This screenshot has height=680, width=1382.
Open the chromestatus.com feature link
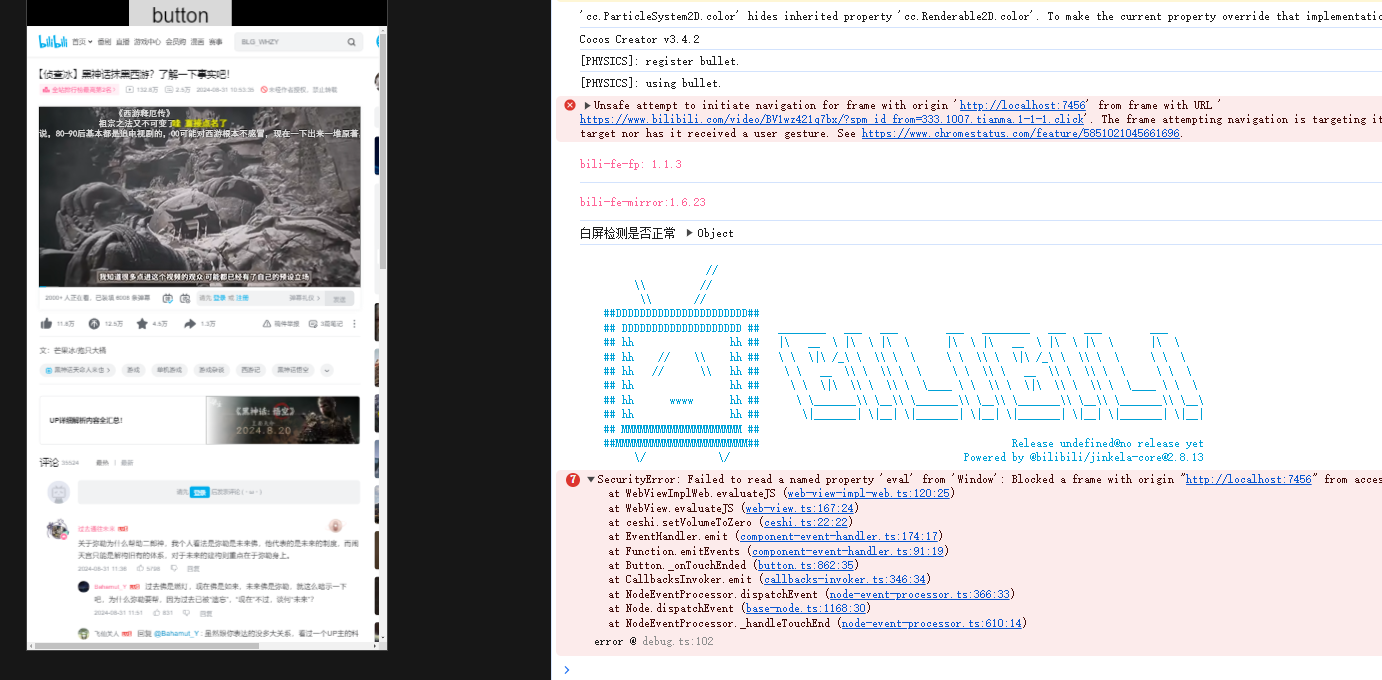(x=1020, y=134)
